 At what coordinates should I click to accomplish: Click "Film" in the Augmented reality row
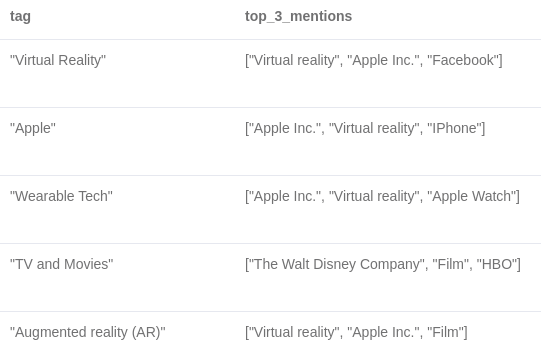tap(445, 332)
